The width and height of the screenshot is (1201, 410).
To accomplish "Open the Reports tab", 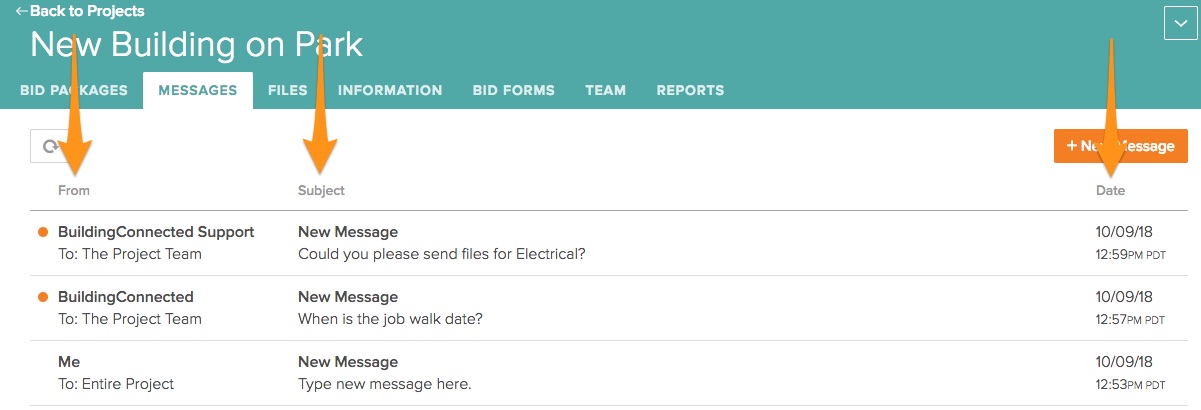I will tap(690, 90).
